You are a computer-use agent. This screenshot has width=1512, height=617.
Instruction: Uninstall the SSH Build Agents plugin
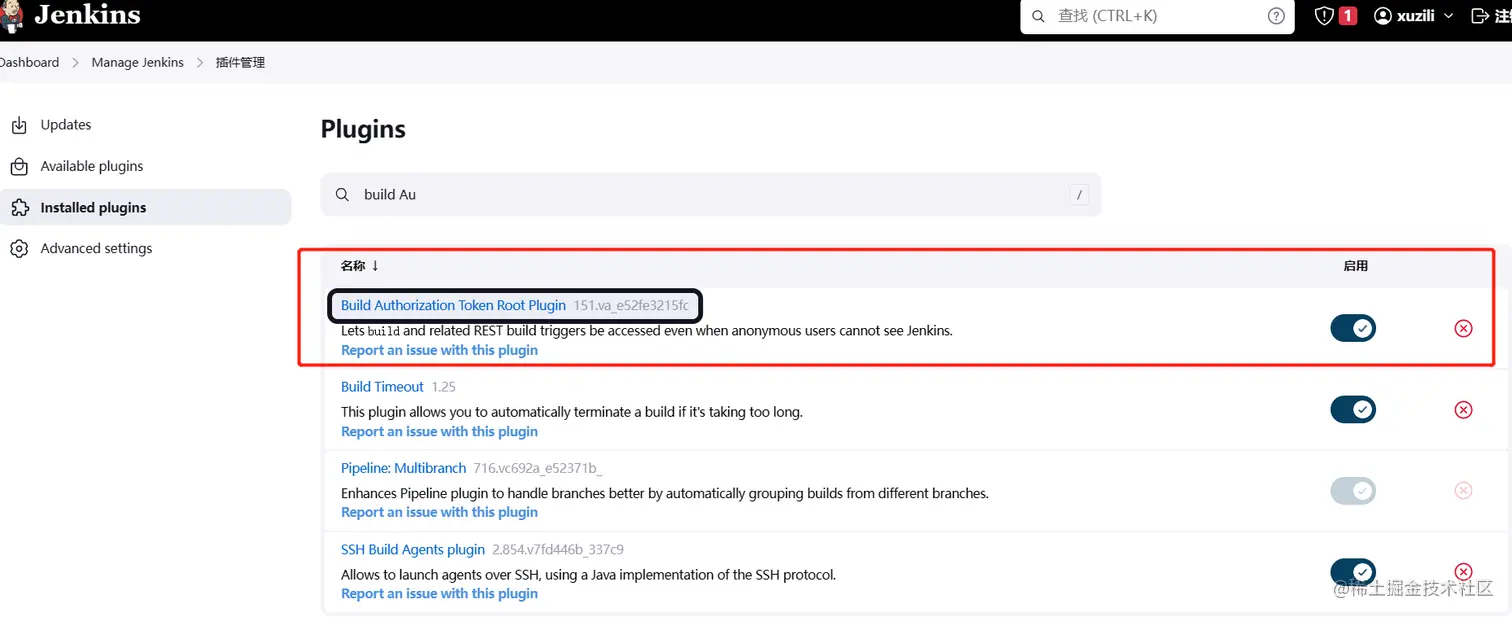coord(1463,572)
